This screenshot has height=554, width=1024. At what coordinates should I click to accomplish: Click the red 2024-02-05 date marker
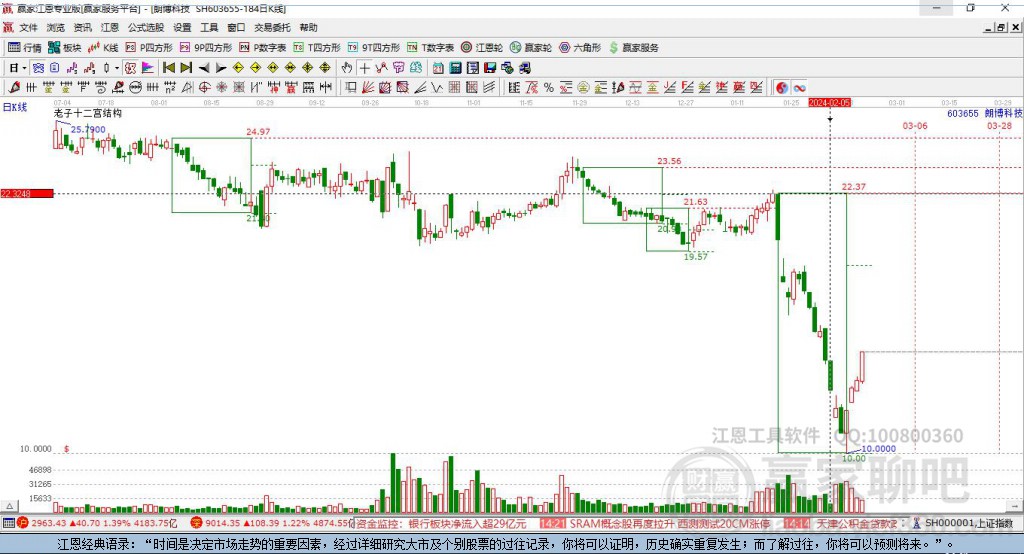point(829,103)
